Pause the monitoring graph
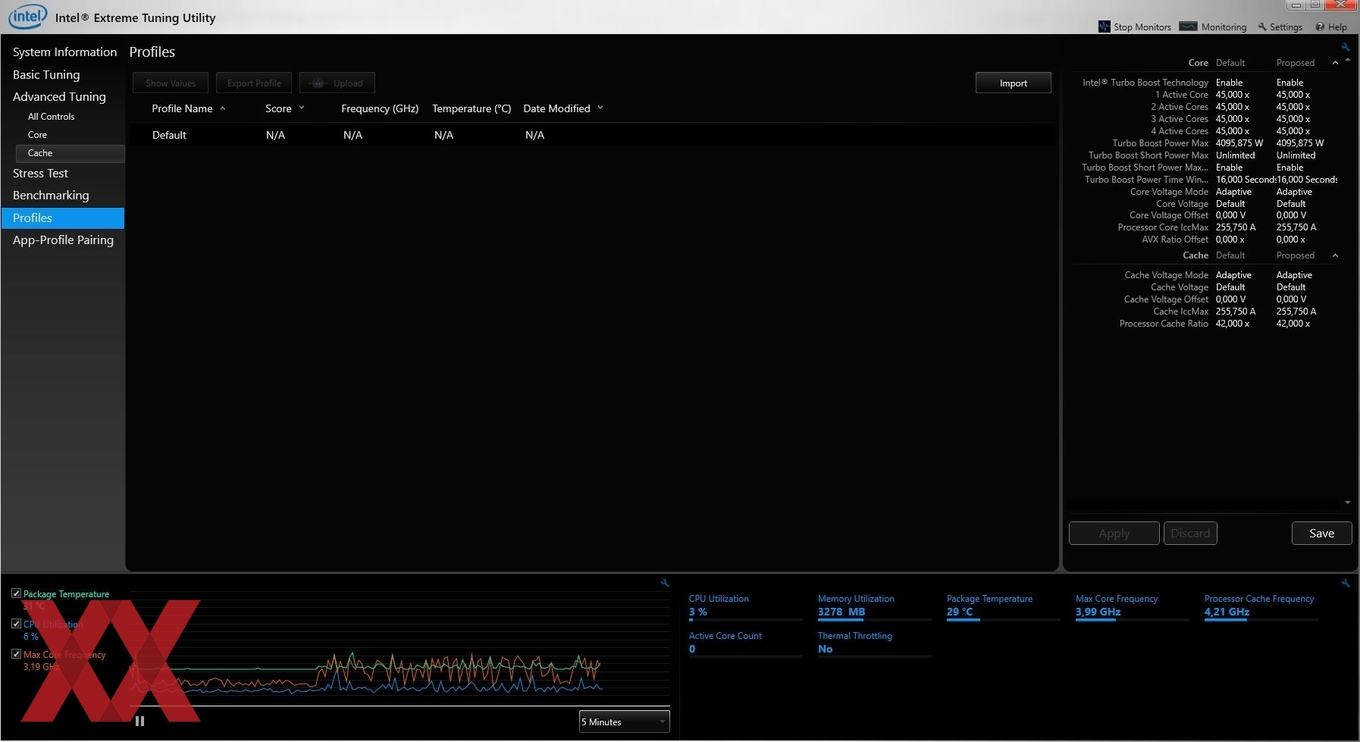The image size is (1360, 742). (140, 721)
